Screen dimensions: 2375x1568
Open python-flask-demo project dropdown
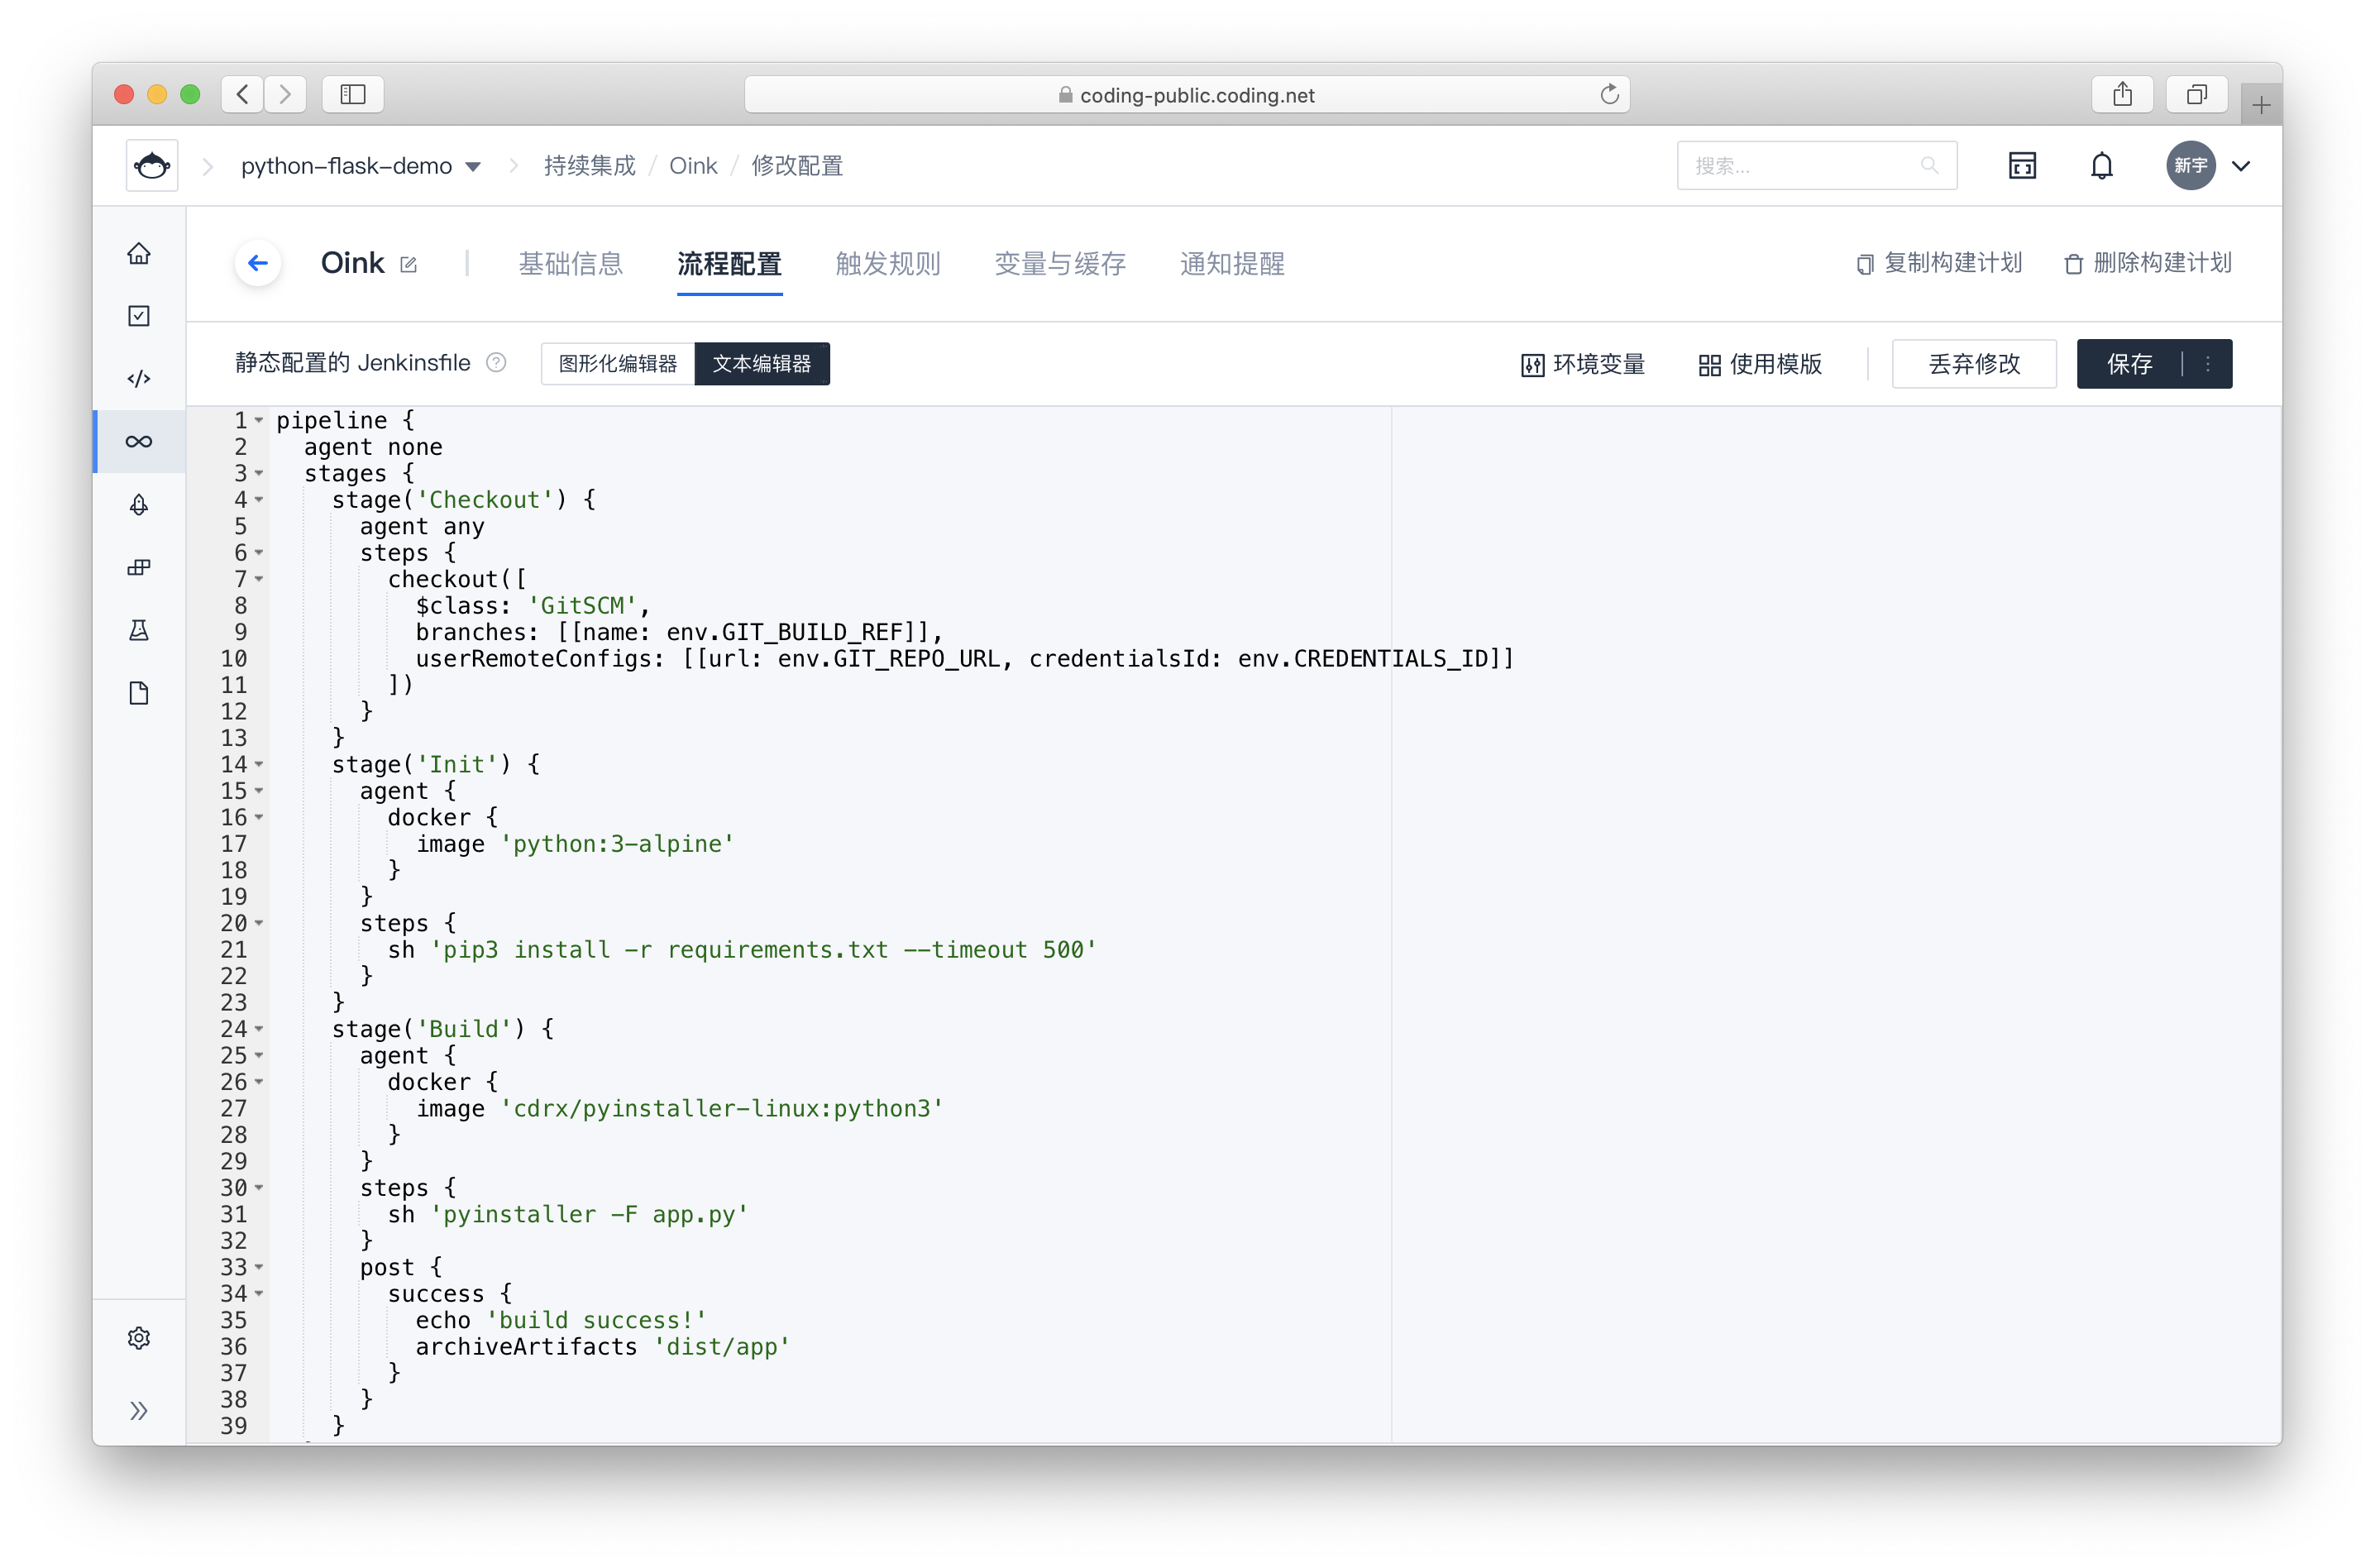click(x=361, y=166)
